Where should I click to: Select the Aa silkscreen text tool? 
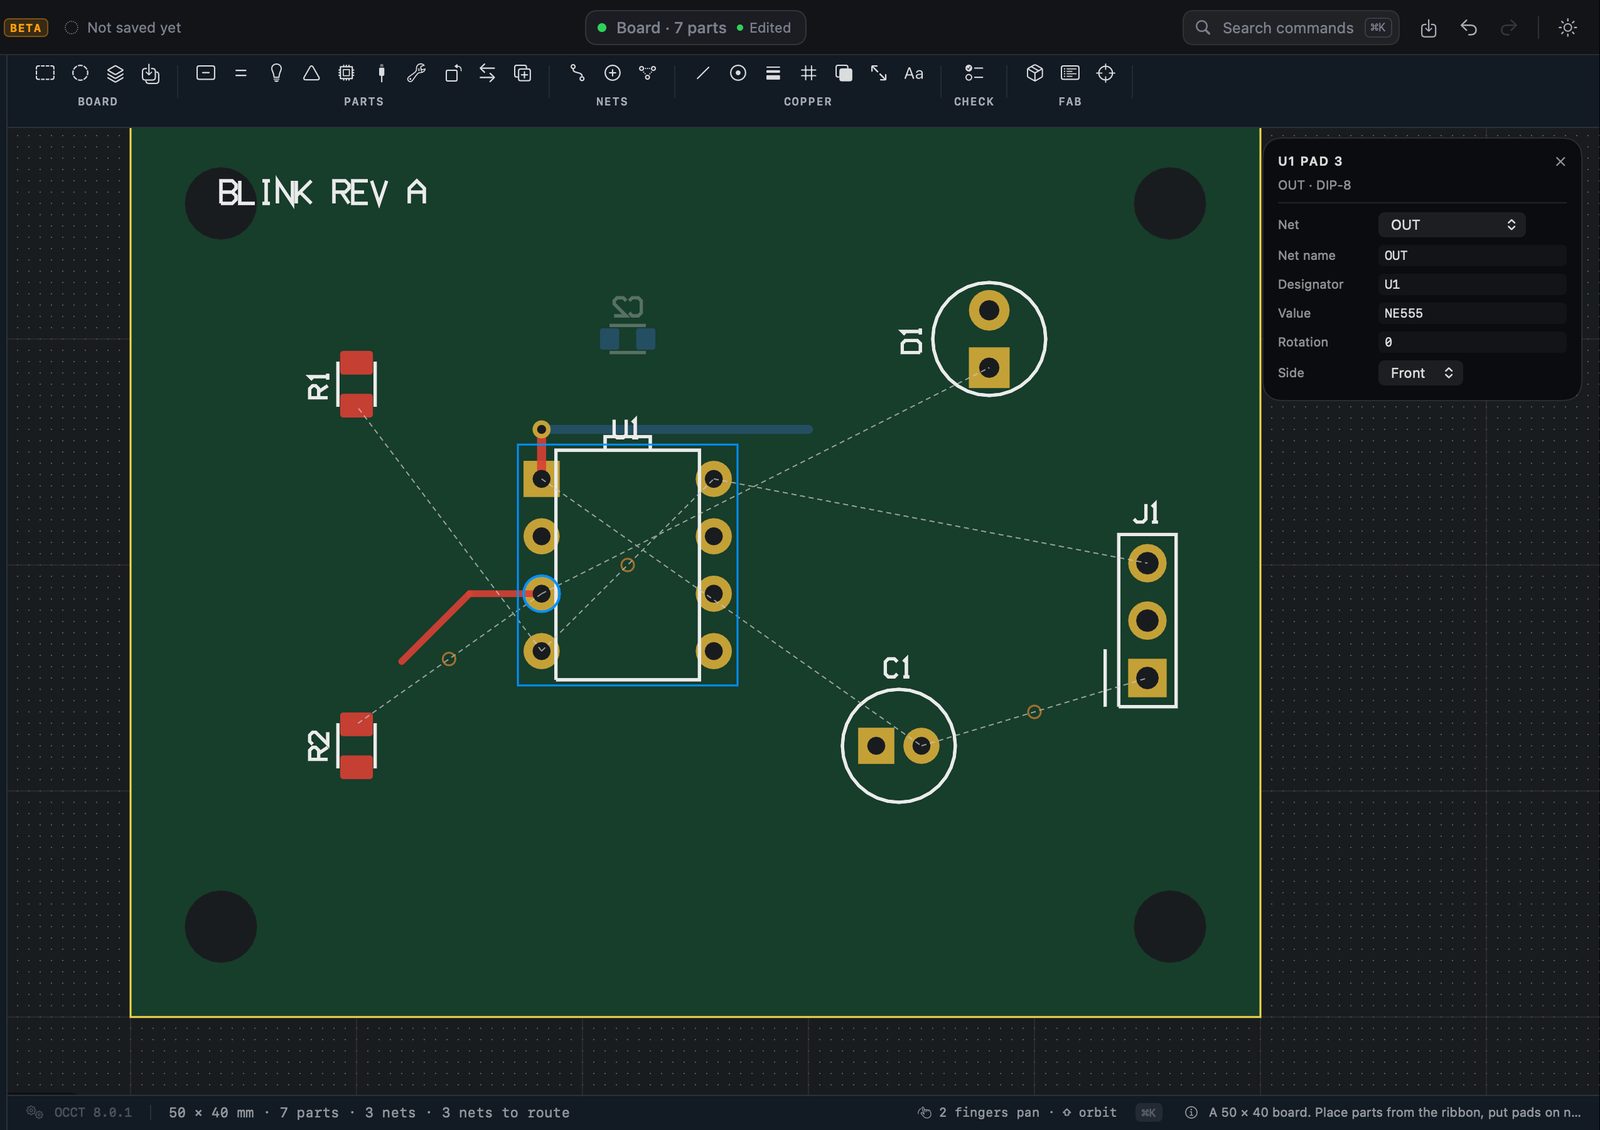[913, 73]
